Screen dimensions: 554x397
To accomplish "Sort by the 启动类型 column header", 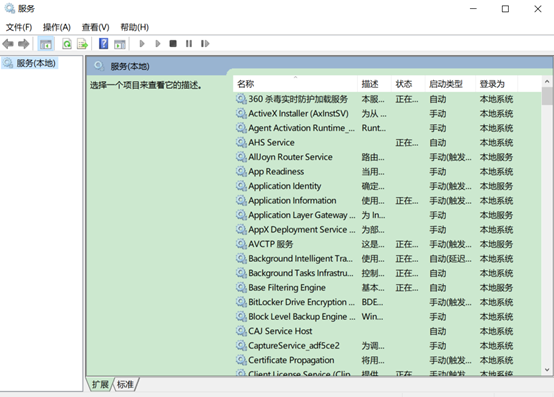I will (x=450, y=84).
